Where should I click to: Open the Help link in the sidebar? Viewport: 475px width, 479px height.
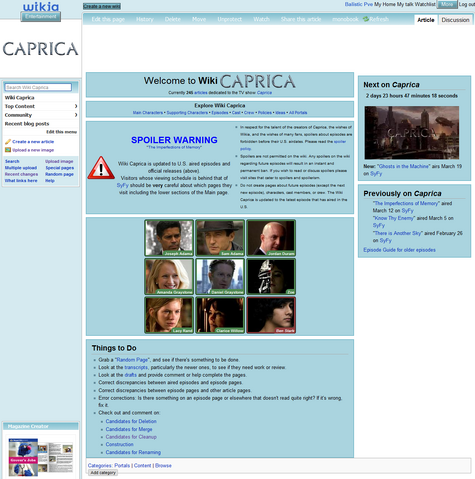tap(50, 180)
